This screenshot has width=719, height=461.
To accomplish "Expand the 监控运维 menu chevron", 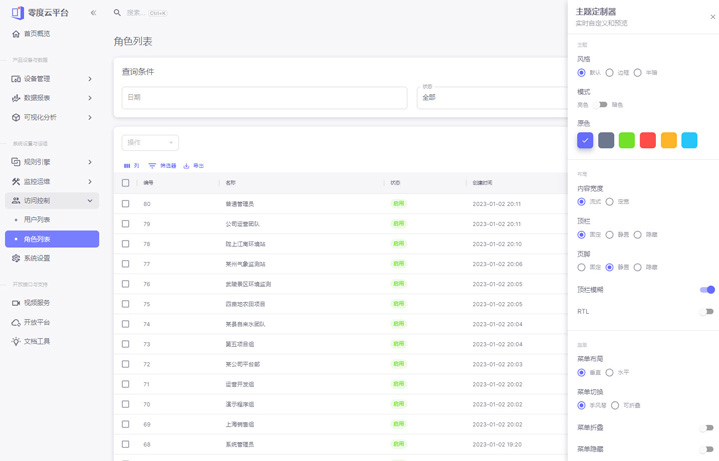I will [x=90, y=182].
